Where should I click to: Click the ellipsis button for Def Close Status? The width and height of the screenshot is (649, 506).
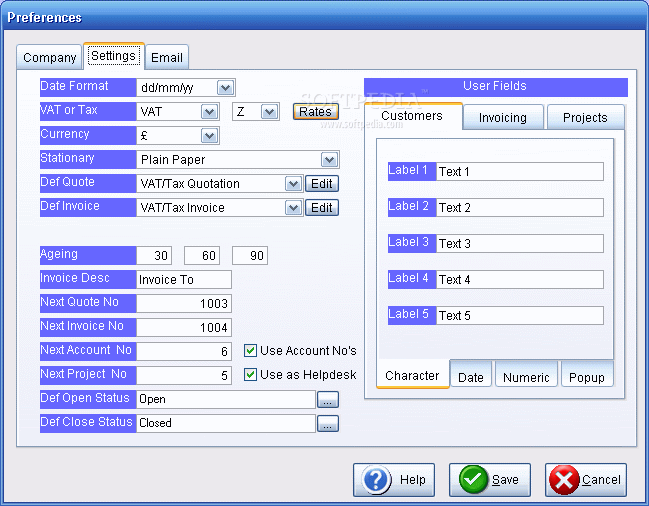pyautogui.click(x=328, y=424)
